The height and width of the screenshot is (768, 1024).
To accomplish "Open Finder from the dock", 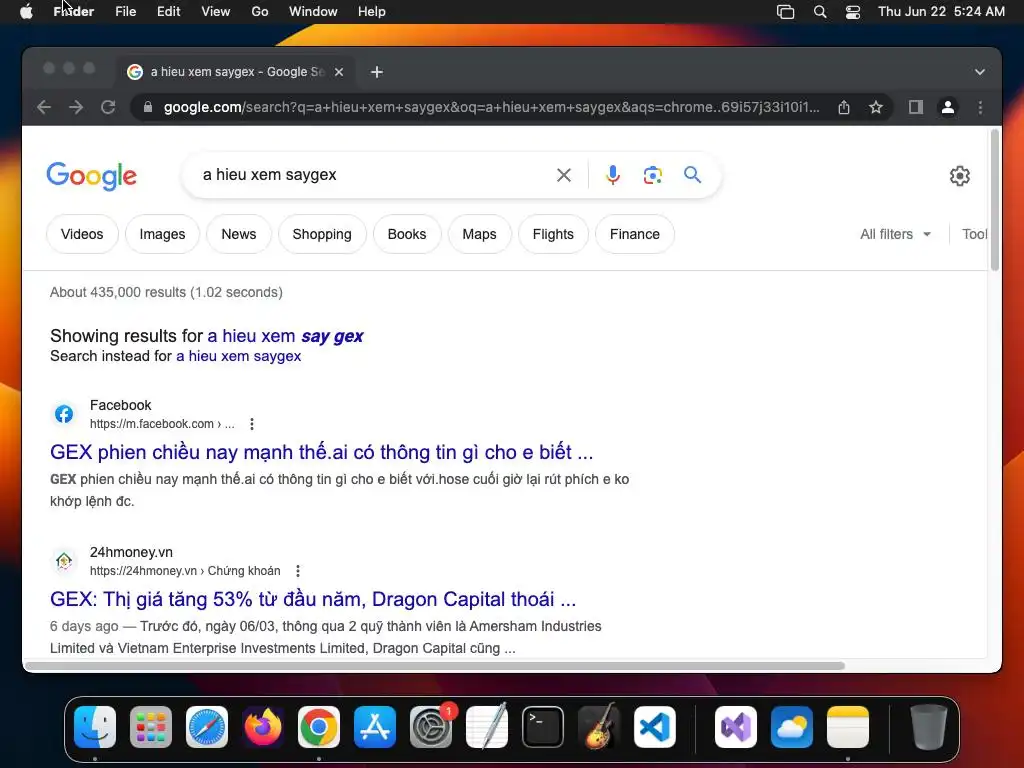I will pyautogui.click(x=95, y=727).
